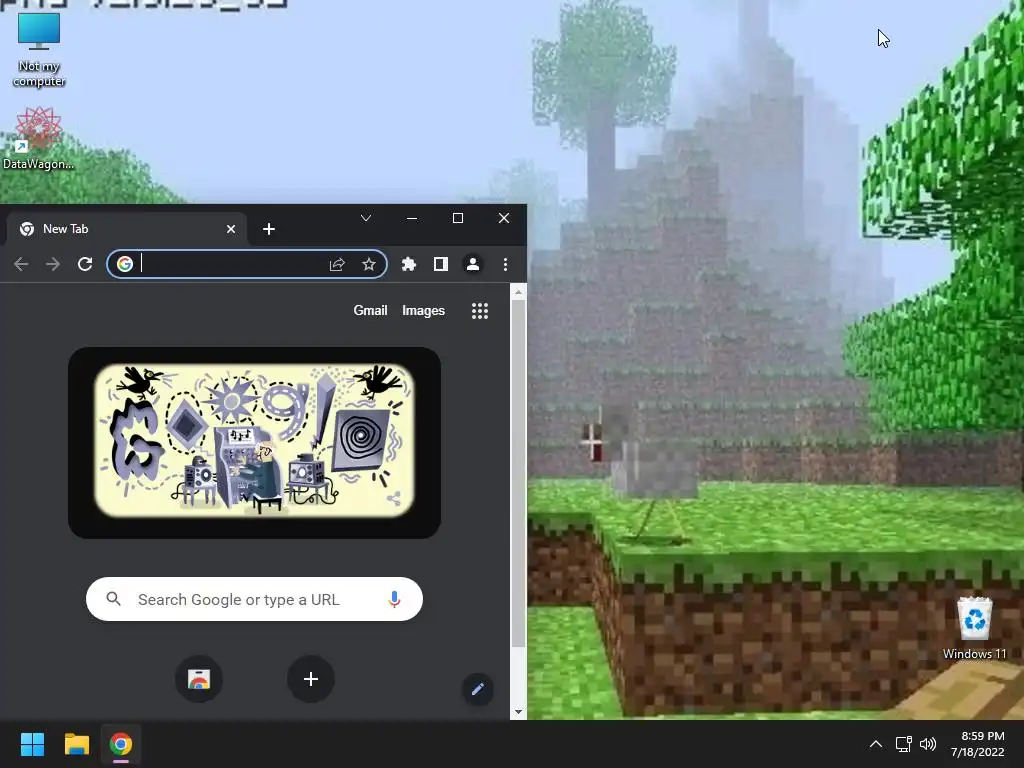Open a new Chrome tab
The width and height of the screenshot is (1024, 768).
tap(268, 229)
